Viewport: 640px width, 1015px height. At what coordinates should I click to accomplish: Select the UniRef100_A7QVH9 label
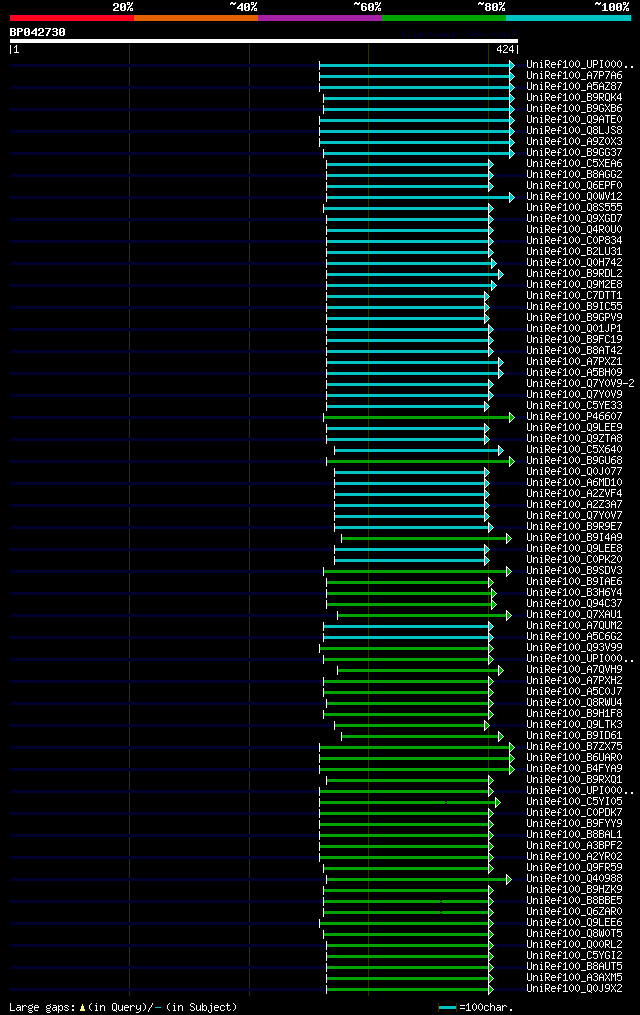coord(574,670)
